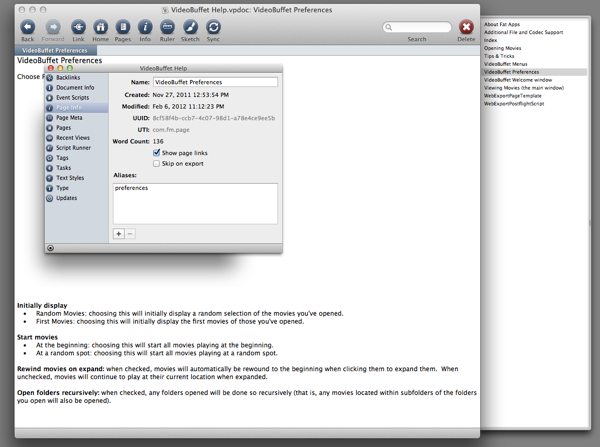Click the VideoBuffet Preferences page heading
Image resolution: width=600 pixels, height=447 pixels.
(x=59, y=60)
